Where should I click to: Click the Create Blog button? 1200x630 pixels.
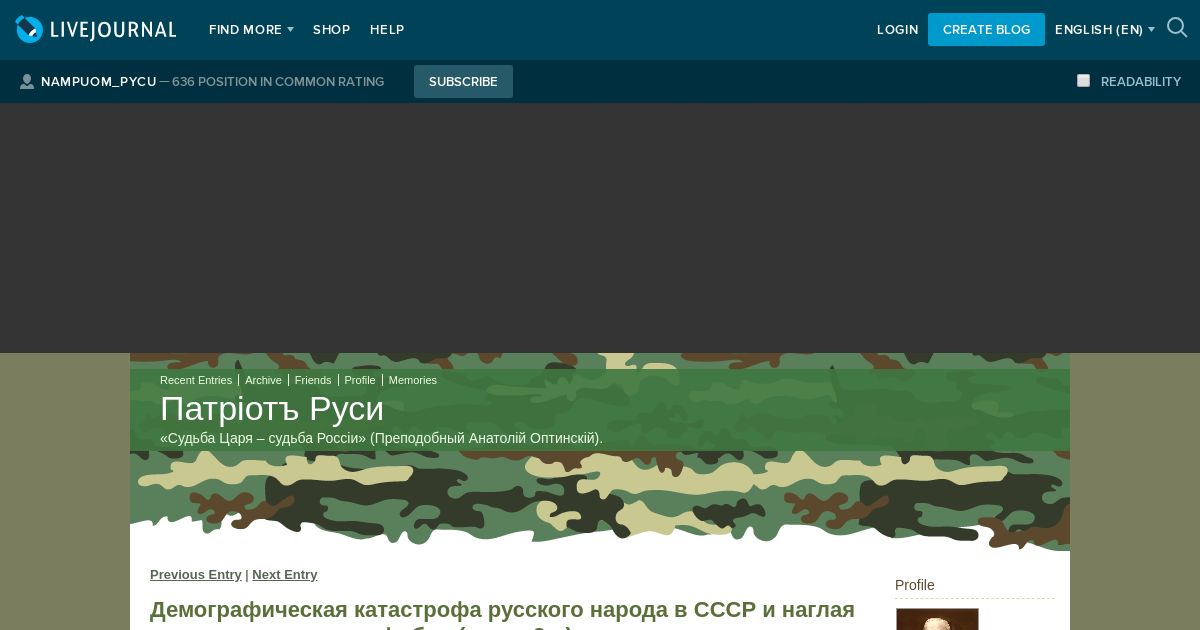(986, 29)
